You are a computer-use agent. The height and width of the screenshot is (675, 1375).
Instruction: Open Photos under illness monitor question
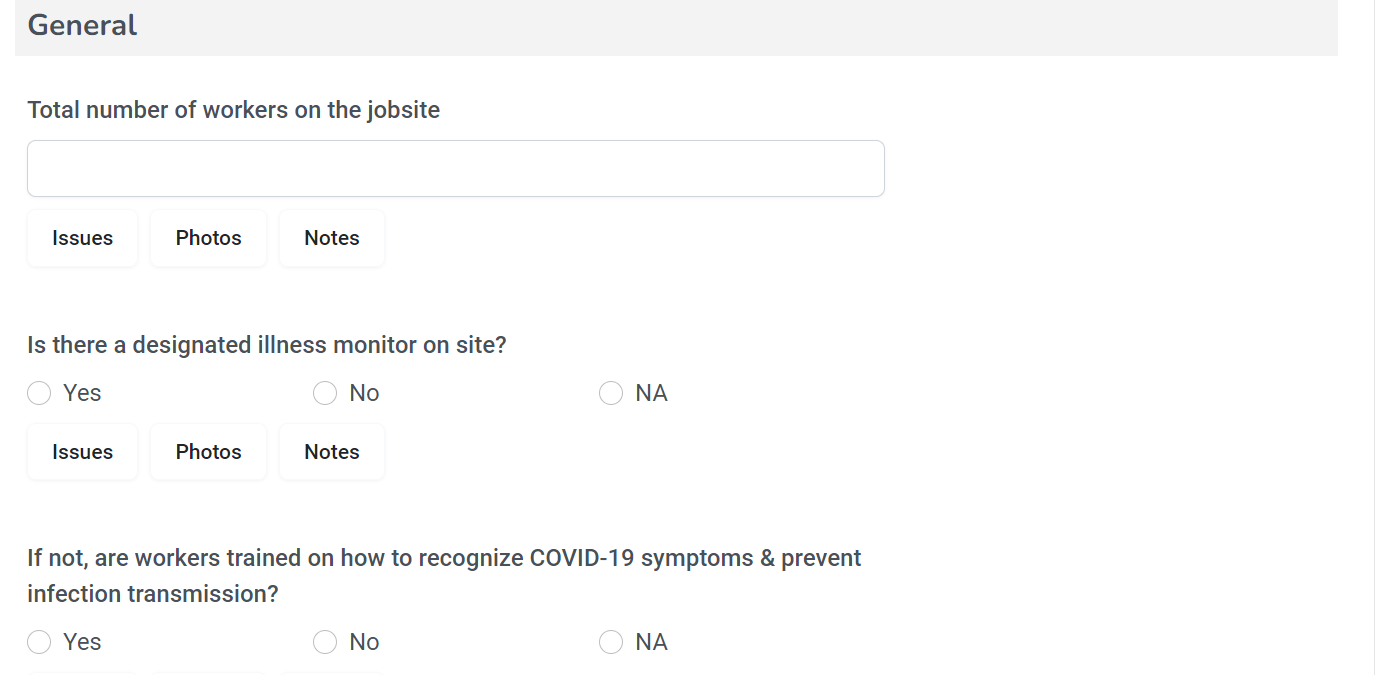[x=208, y=452]
